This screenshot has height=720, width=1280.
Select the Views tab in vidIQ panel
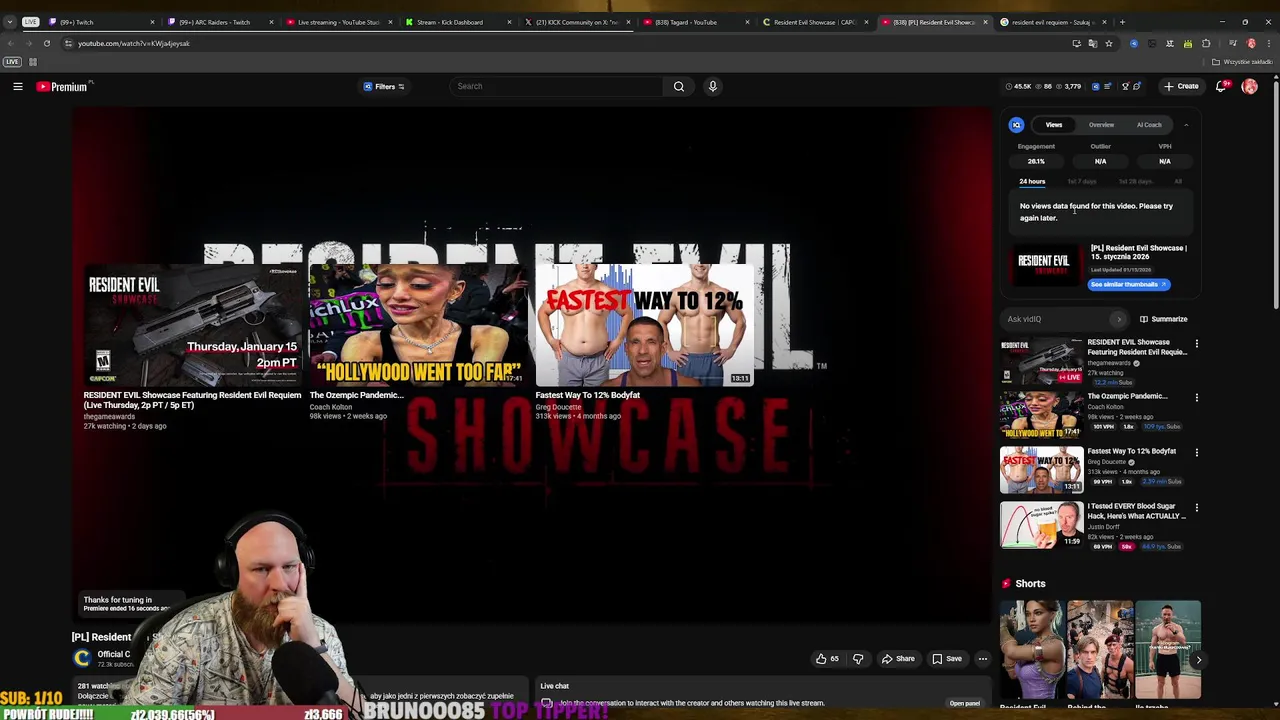tap(1054, 125)
